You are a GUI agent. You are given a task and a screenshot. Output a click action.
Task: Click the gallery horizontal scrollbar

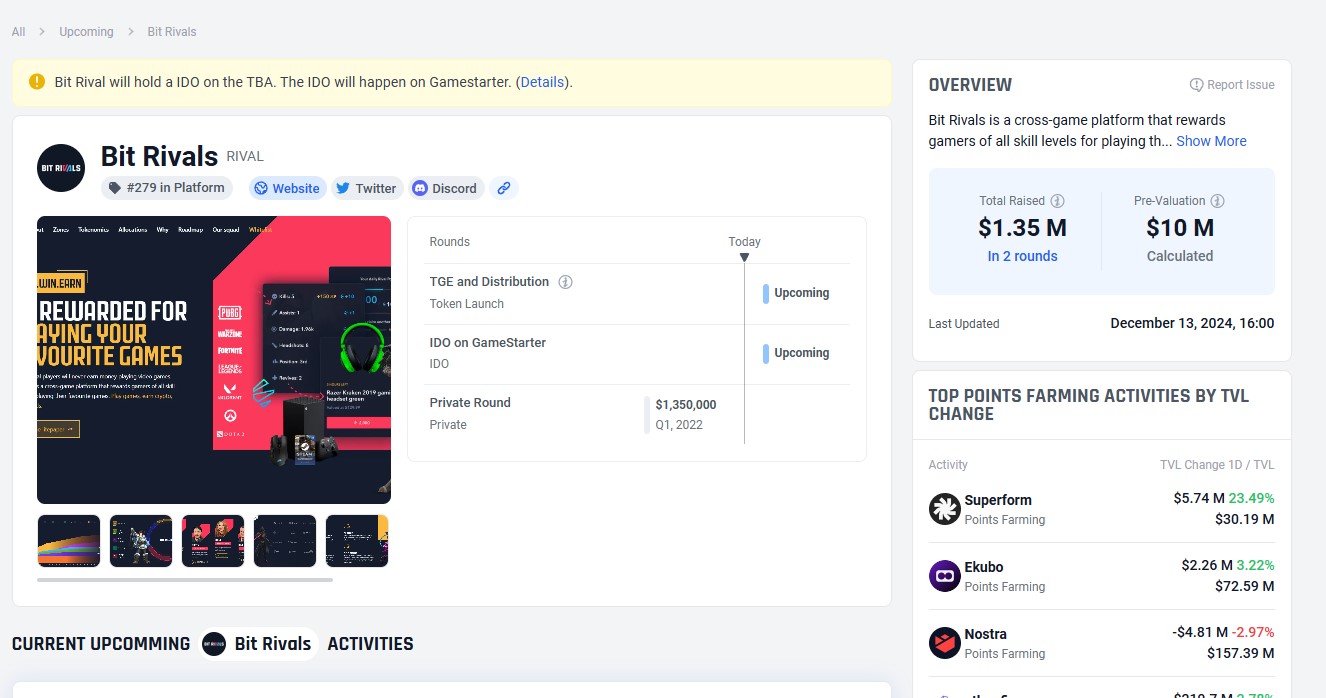coord(184,579)
